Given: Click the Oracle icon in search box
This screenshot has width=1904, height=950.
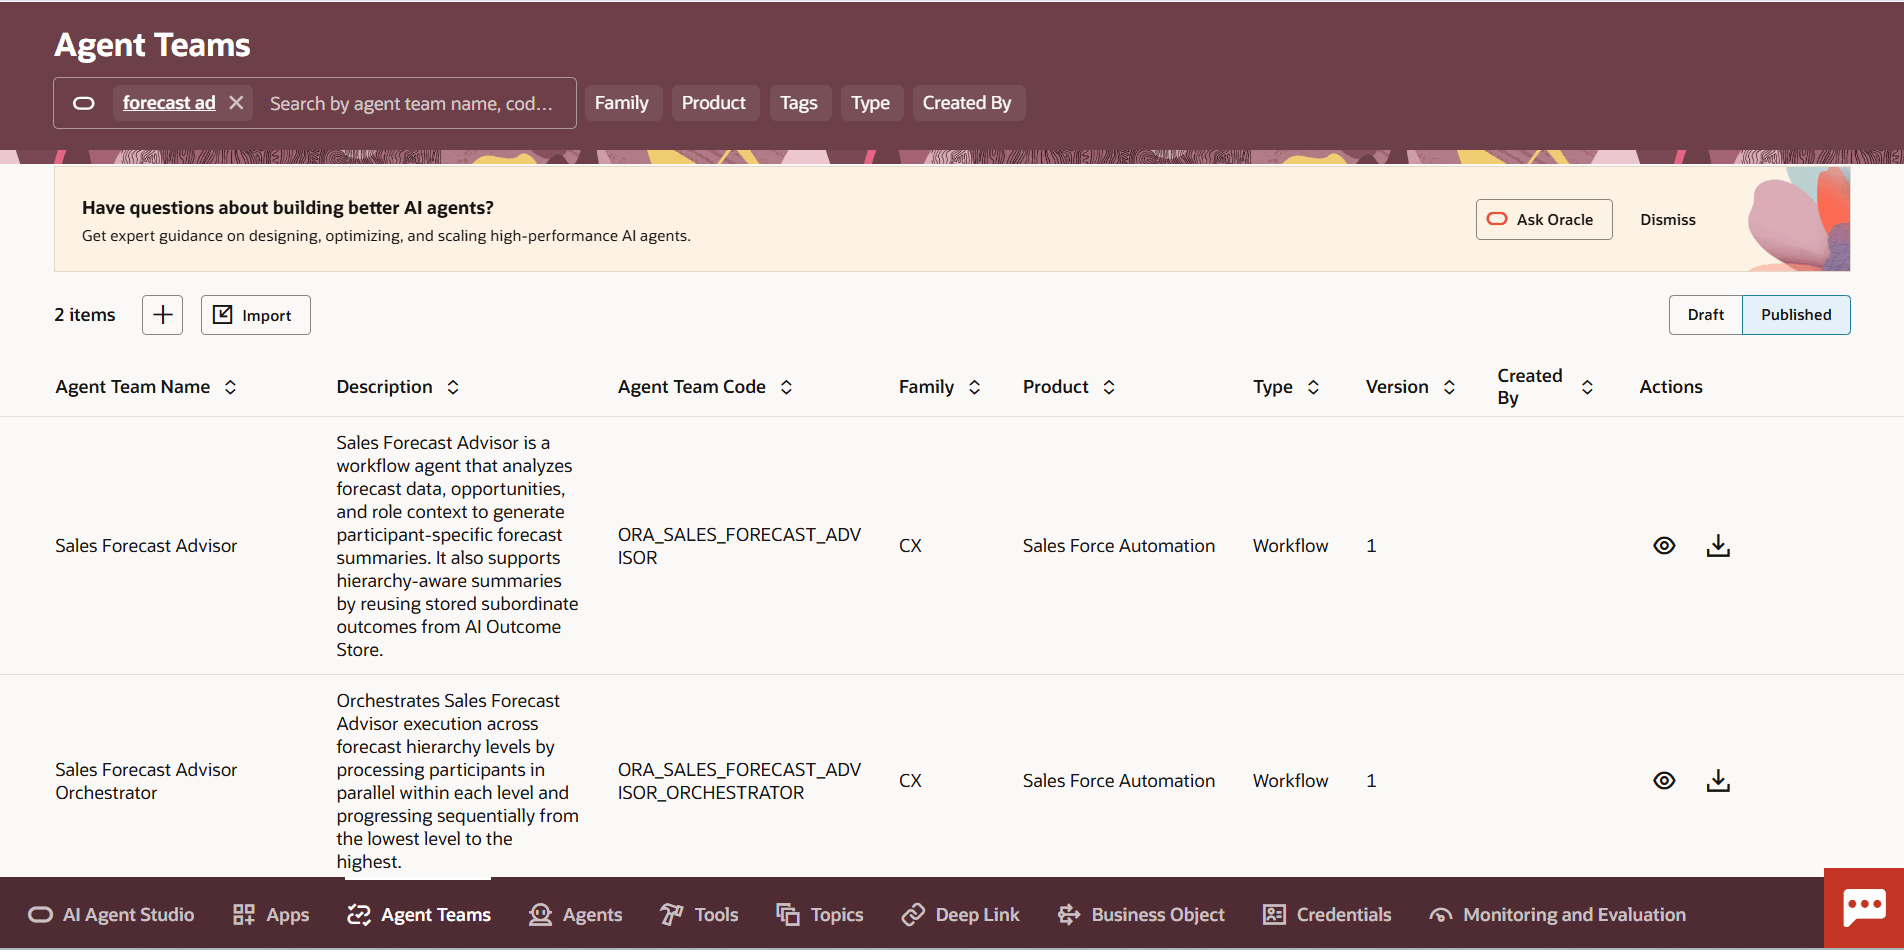Looking at the screenshot, I should 84,103.
